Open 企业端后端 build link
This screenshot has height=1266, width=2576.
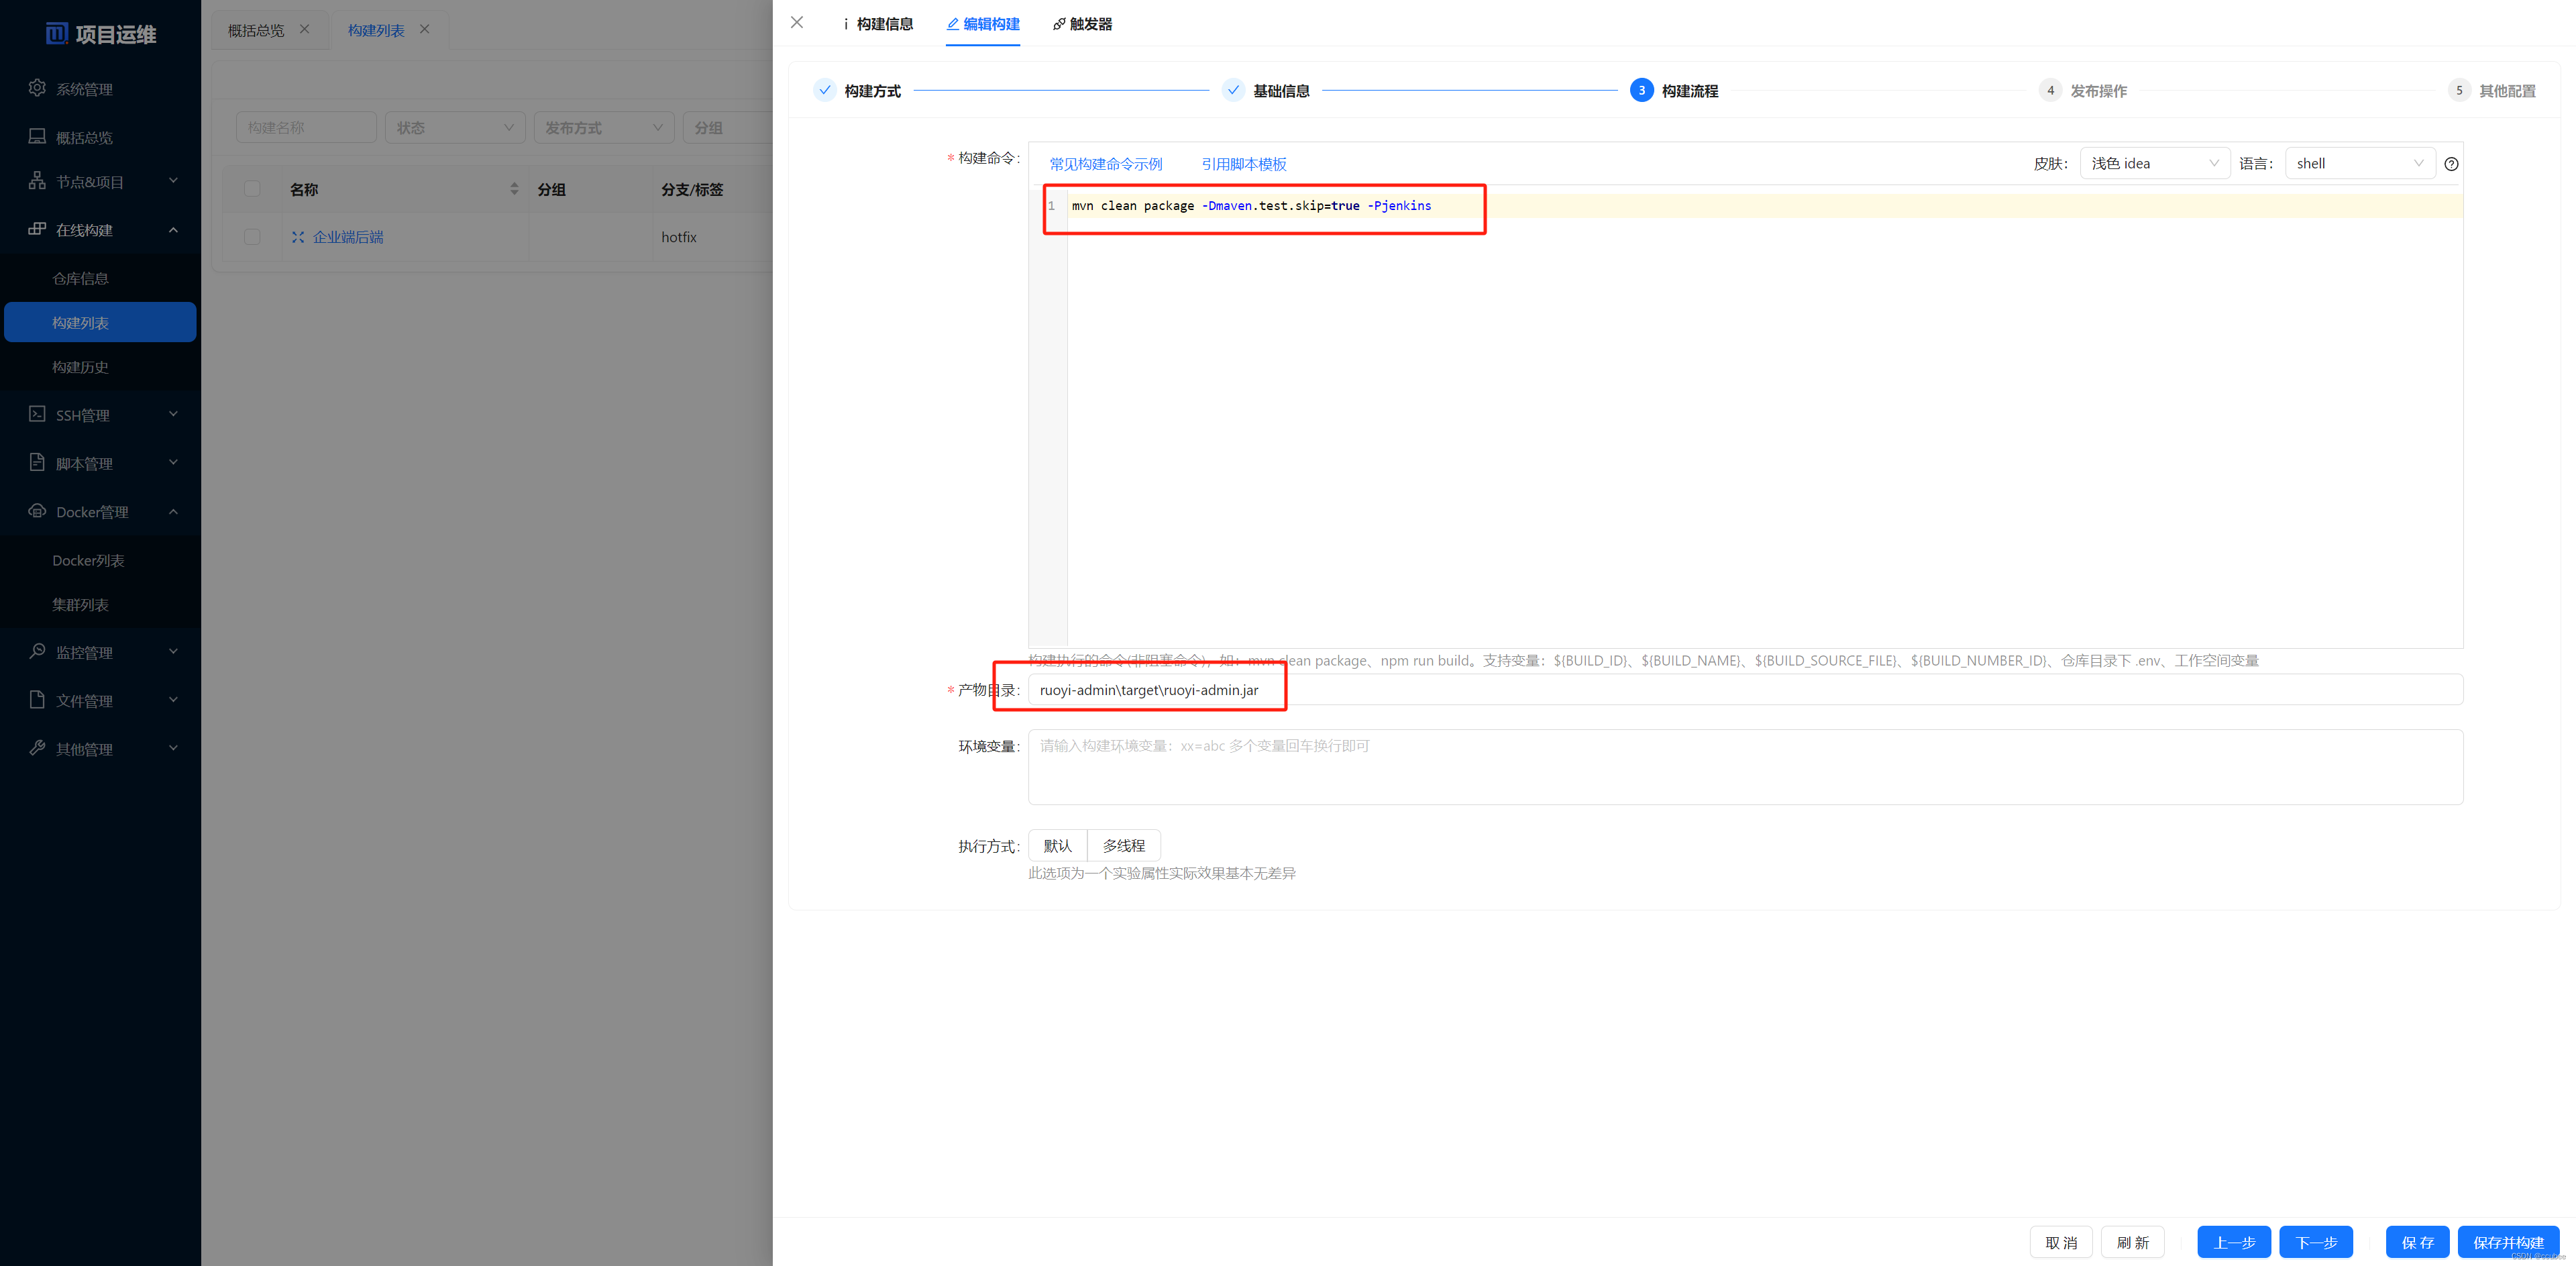pos(348,237)
